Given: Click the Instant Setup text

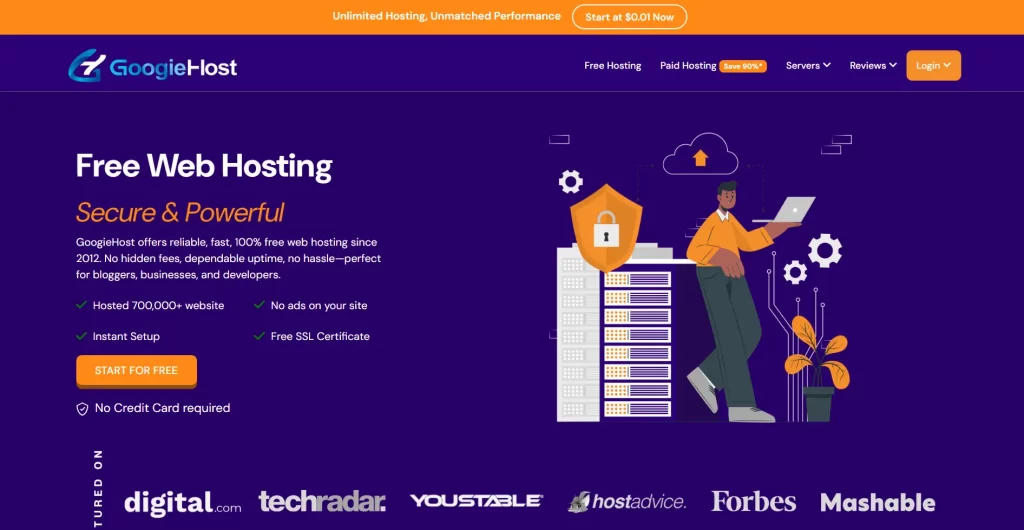Looking at the screenshot, I should pos(126,336).
